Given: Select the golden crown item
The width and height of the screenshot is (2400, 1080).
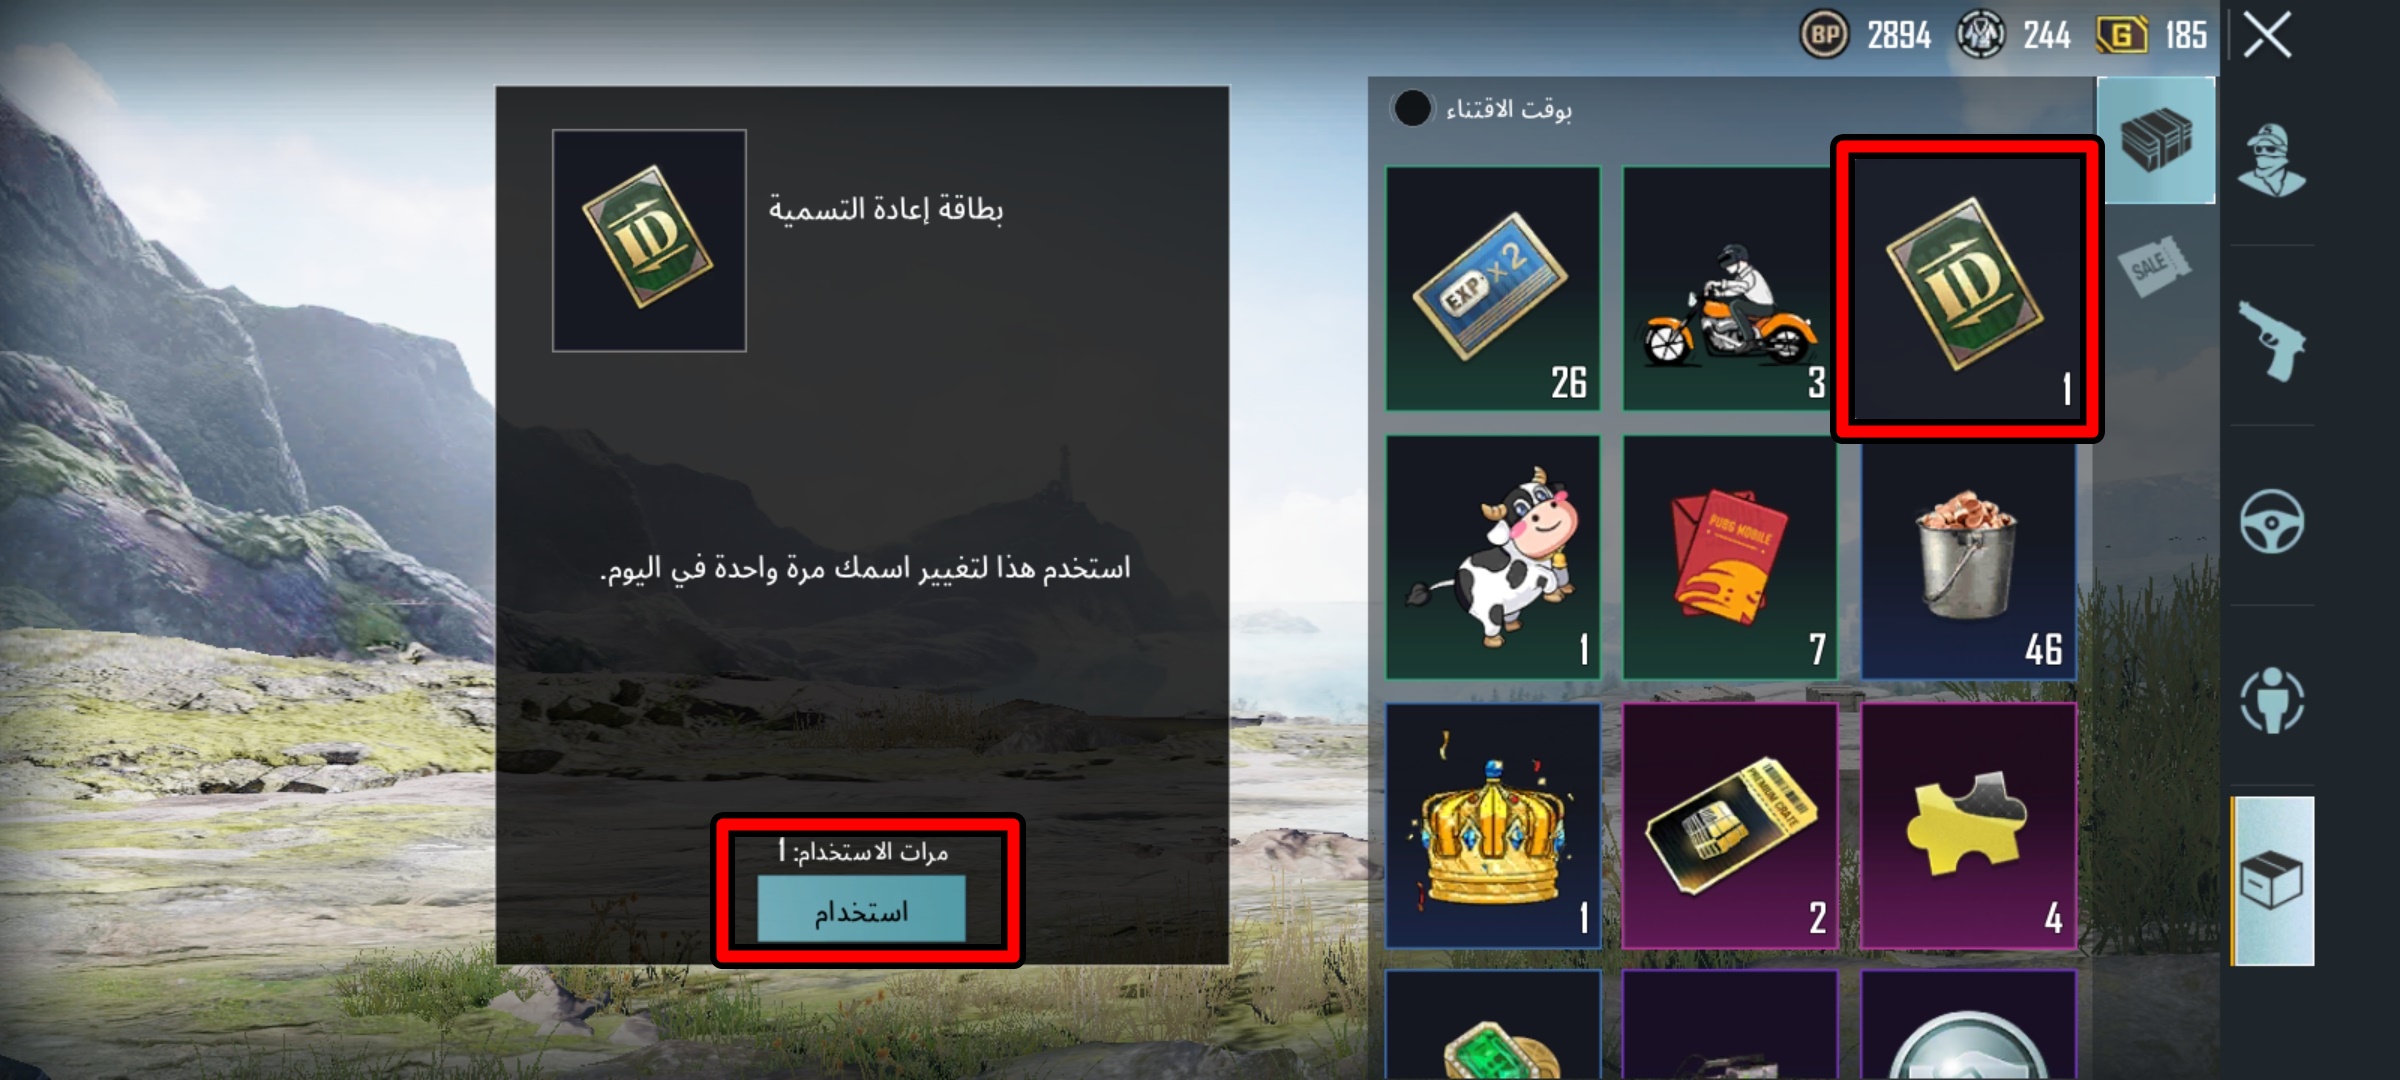Looking at the screenshot, I should pyautogui.click(x=1492, y=825).
